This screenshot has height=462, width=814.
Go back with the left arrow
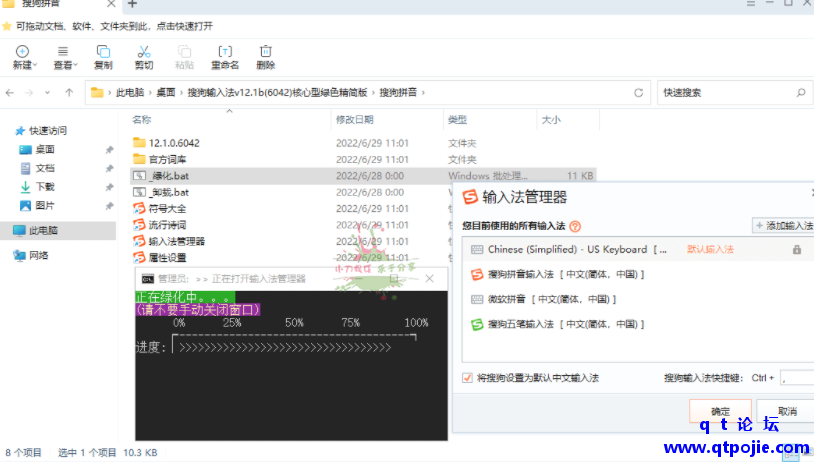(10, 92)
